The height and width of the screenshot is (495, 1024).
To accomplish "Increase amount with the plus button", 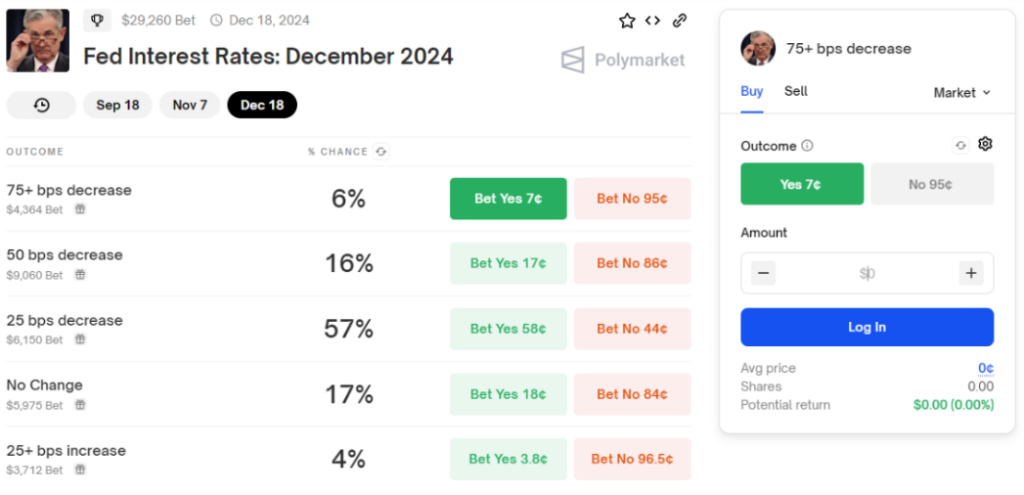I will 970,273.
